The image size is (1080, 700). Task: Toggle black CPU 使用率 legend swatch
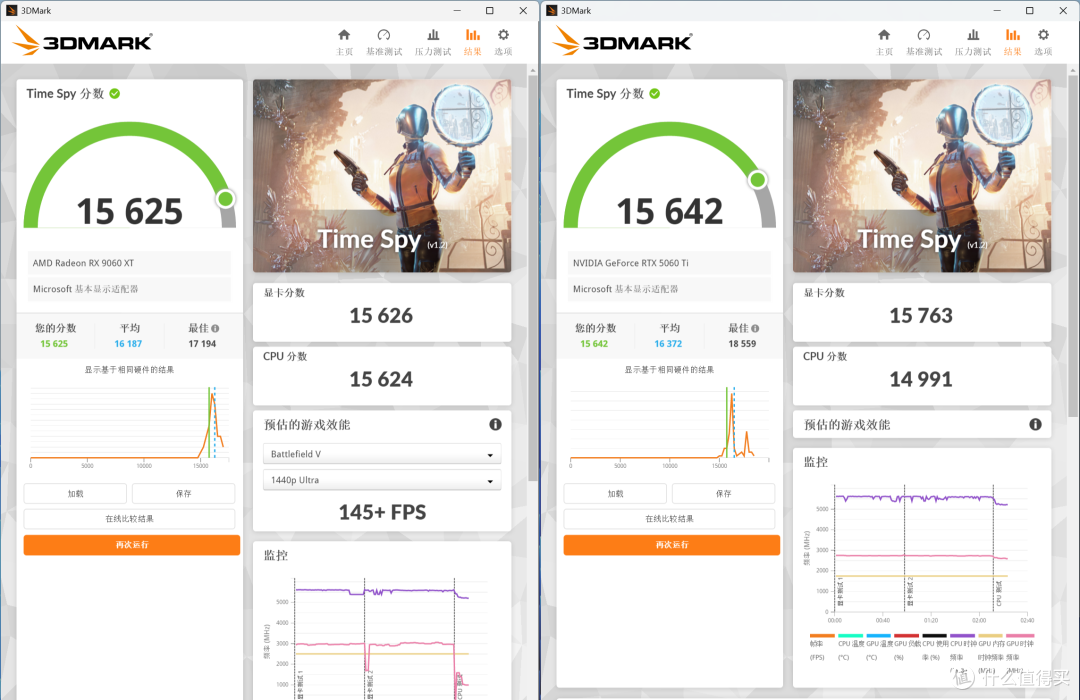[935, 636]
